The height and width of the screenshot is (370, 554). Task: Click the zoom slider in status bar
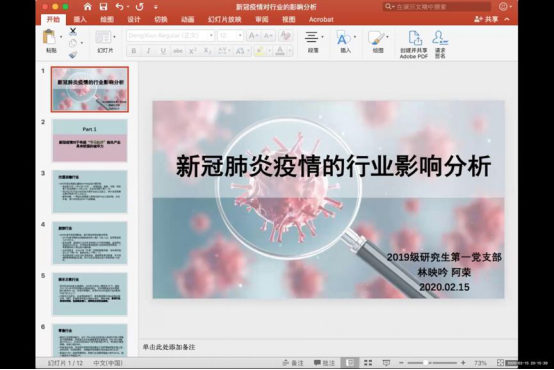(x=432, y=363)
